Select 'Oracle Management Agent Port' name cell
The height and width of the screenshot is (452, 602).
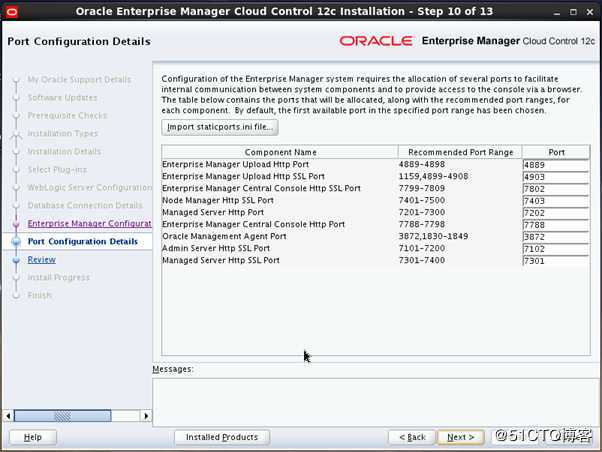(224, 236)
